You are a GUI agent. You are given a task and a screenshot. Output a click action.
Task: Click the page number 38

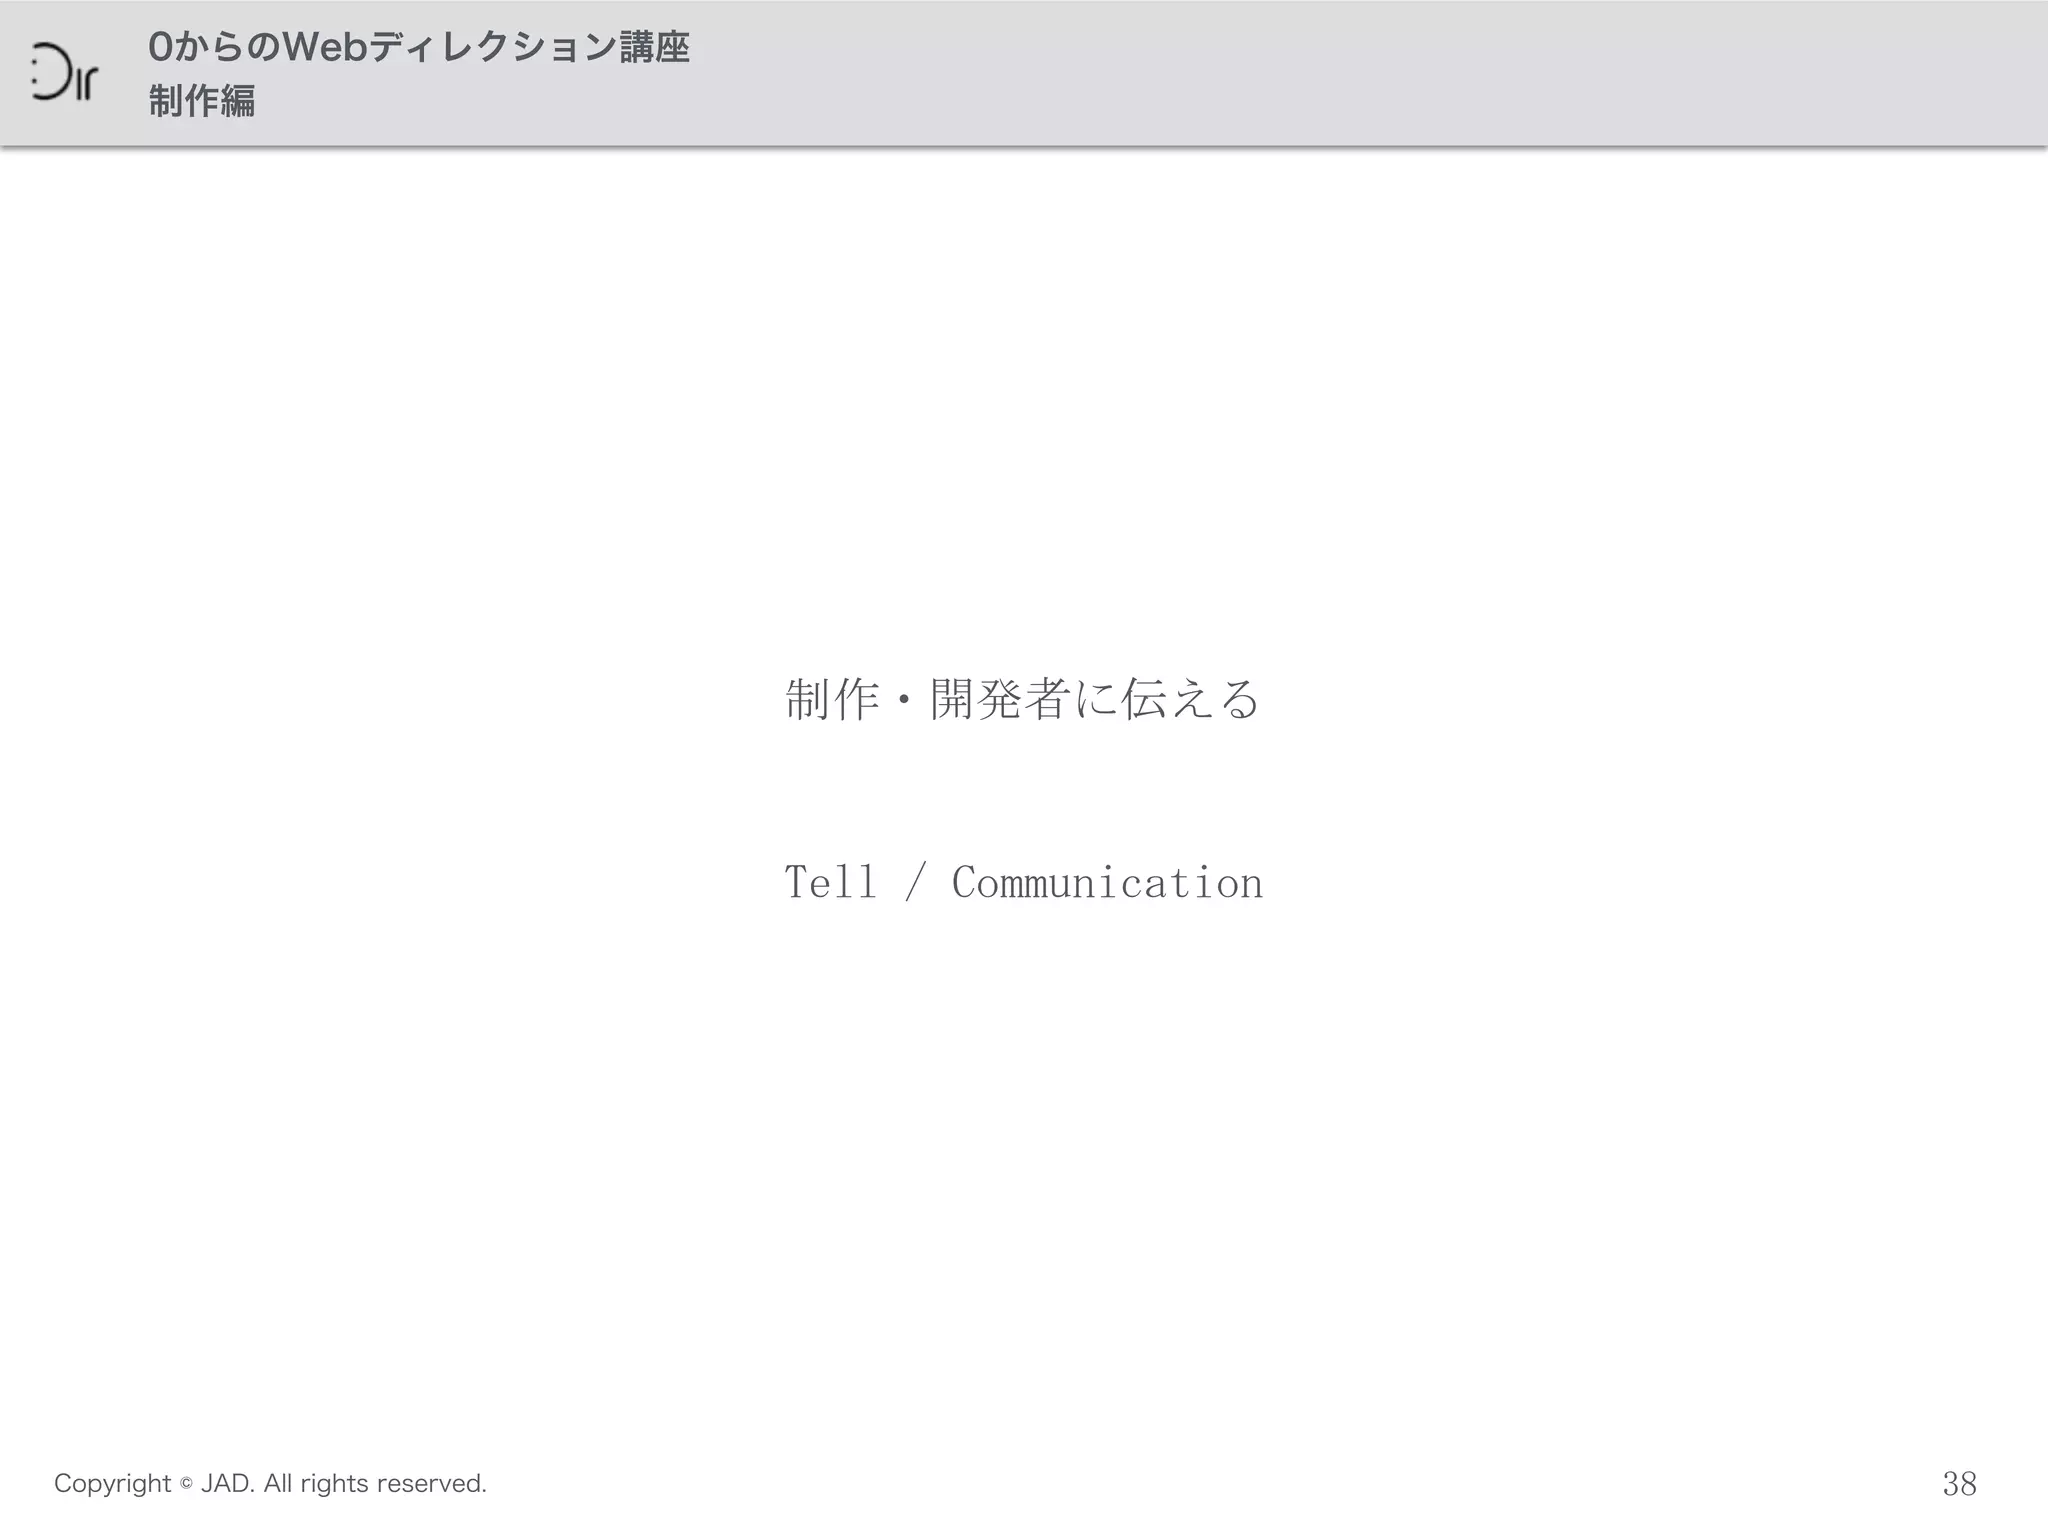1959,1483
